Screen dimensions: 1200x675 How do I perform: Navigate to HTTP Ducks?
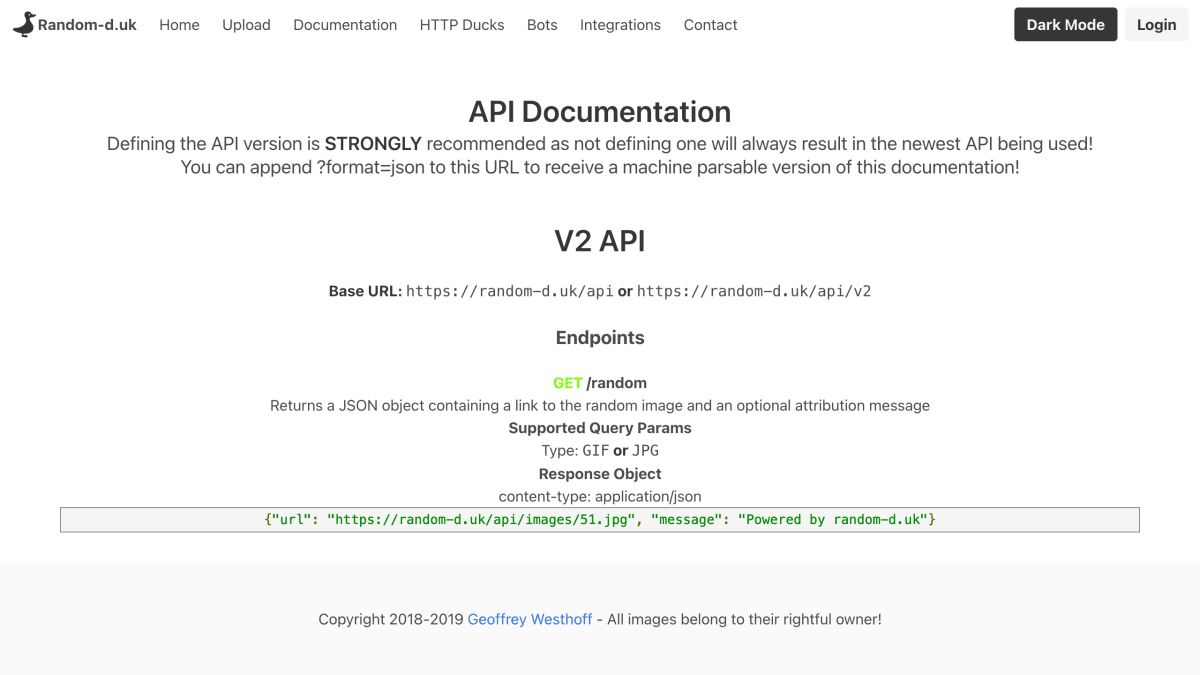(462, 25)
